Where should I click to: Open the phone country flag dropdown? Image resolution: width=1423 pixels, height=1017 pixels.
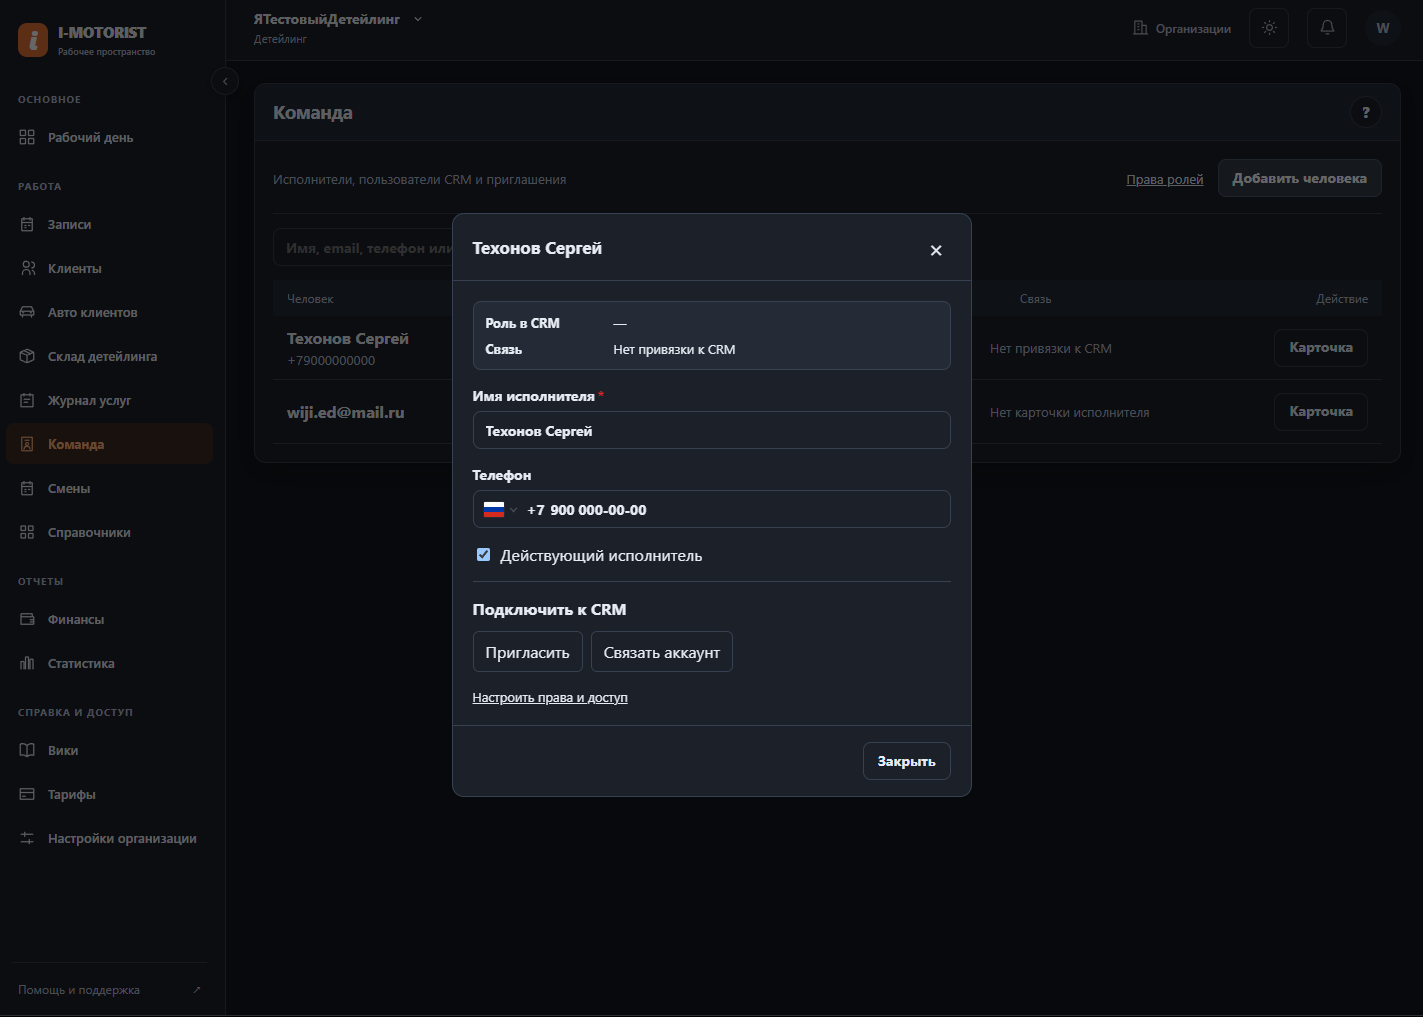pyautogui.click(x=500, y=510)
